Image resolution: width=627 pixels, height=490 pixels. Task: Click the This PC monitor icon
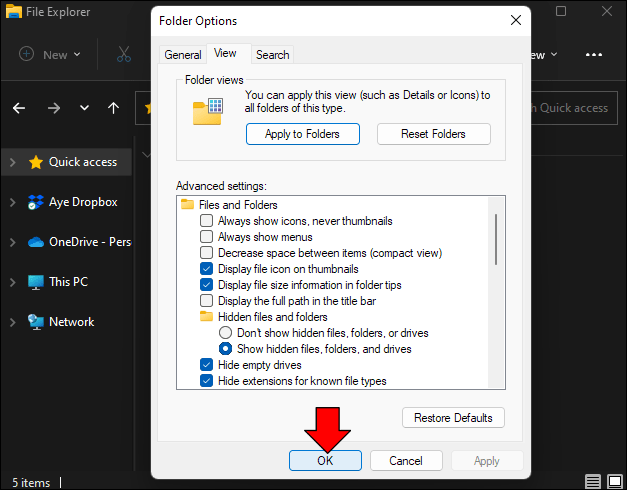click(36, 282)
